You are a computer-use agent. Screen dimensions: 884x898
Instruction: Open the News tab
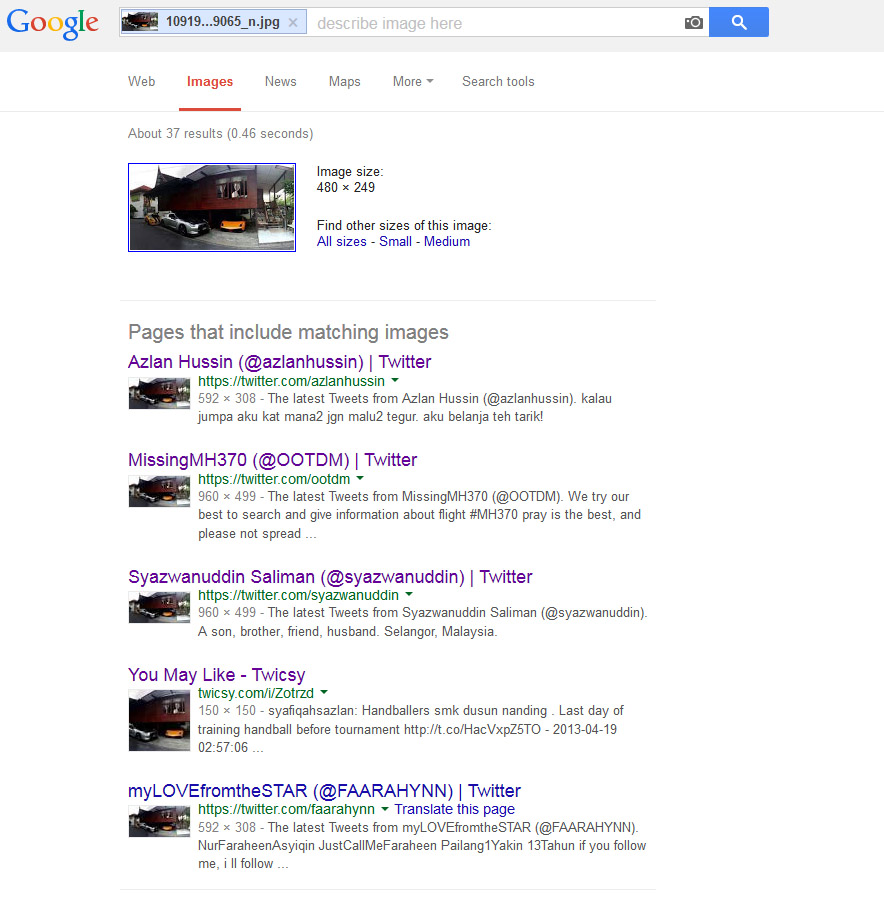coord(281,81)
